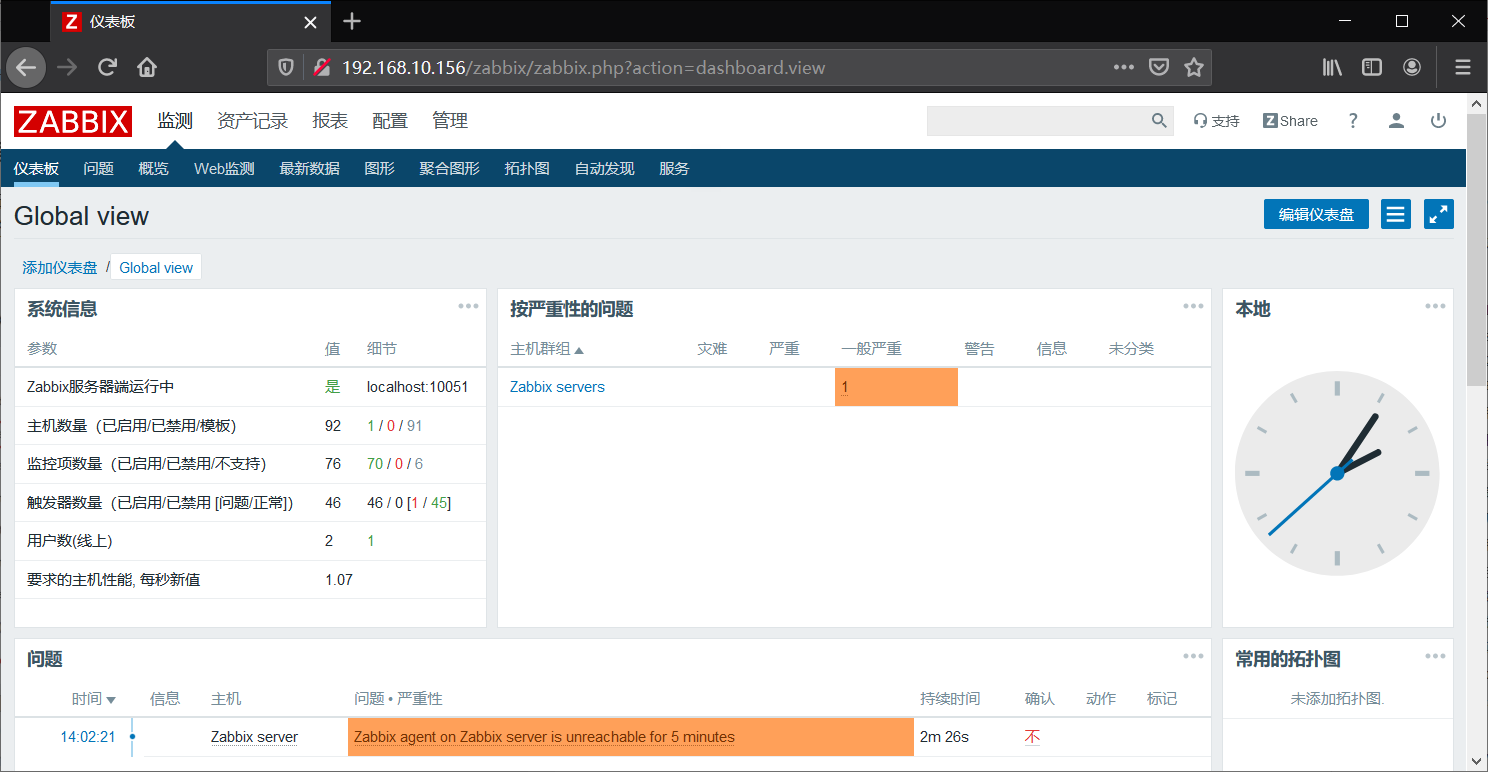
Task: Click the analog clock widget face
Action: pyautogui.click(x=1337, y=473)
